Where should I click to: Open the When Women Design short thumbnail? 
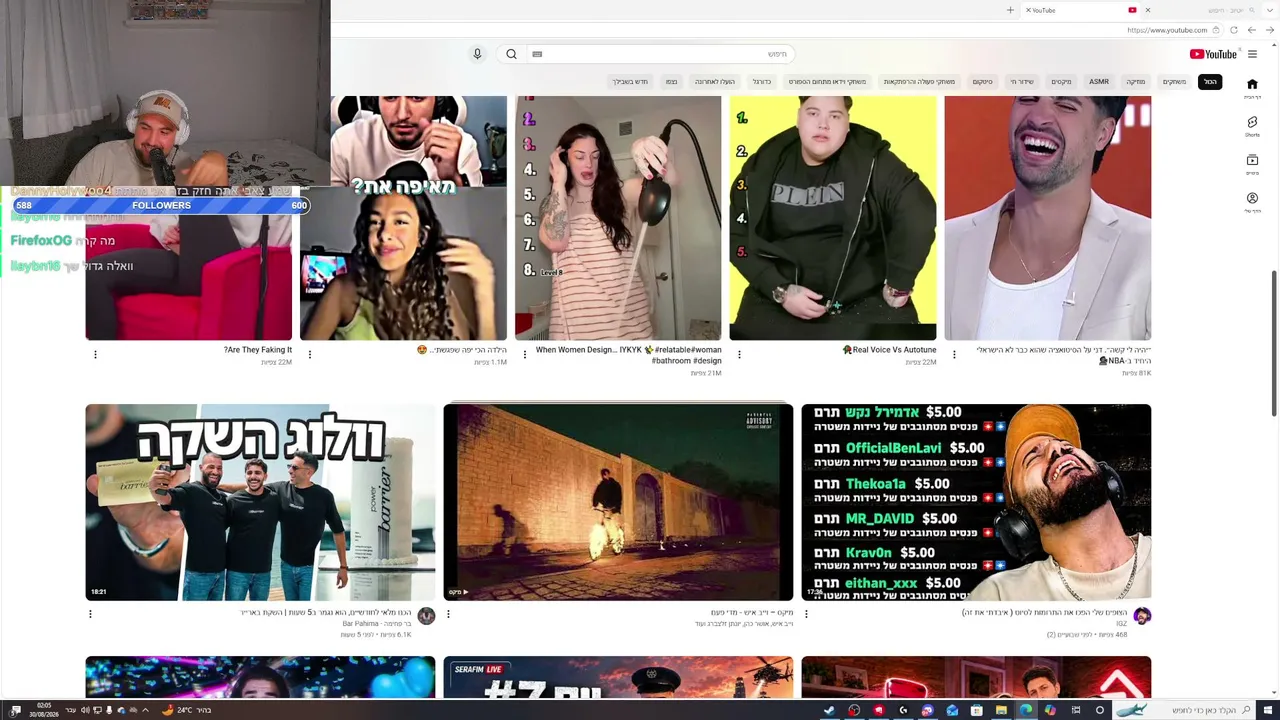click(x=618, y=218)
